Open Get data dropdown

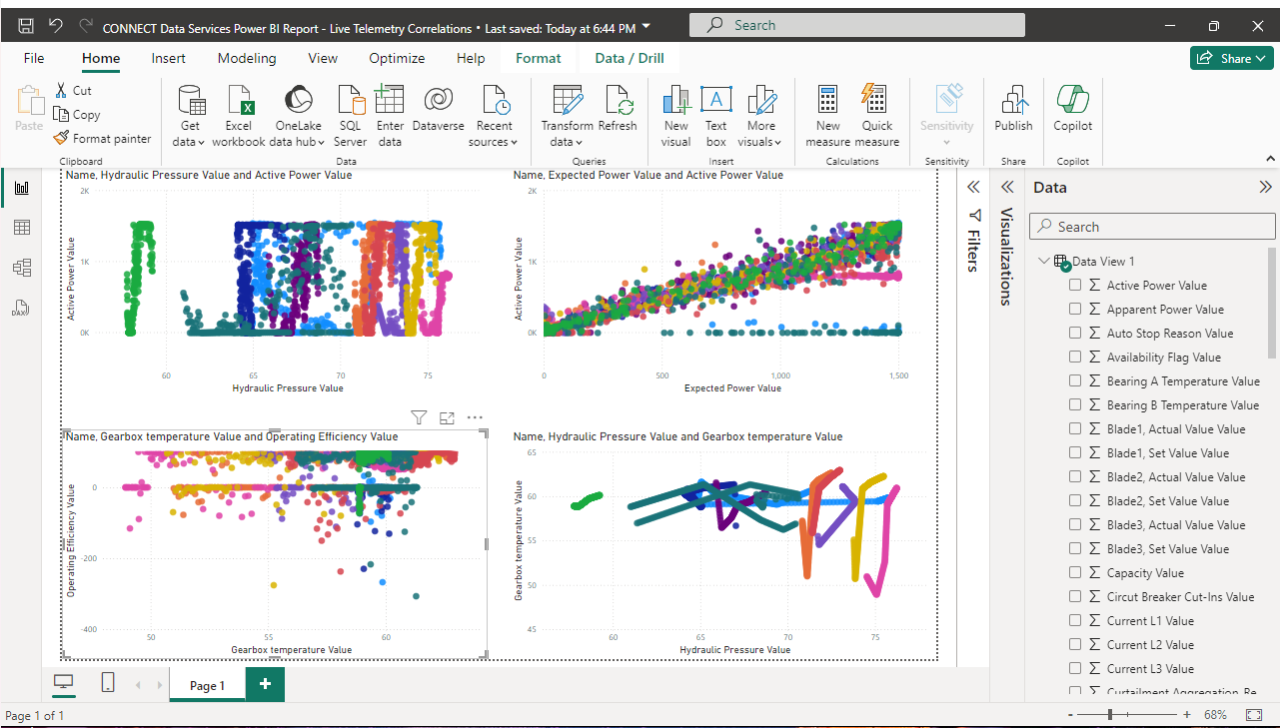[x=189, y=116]
